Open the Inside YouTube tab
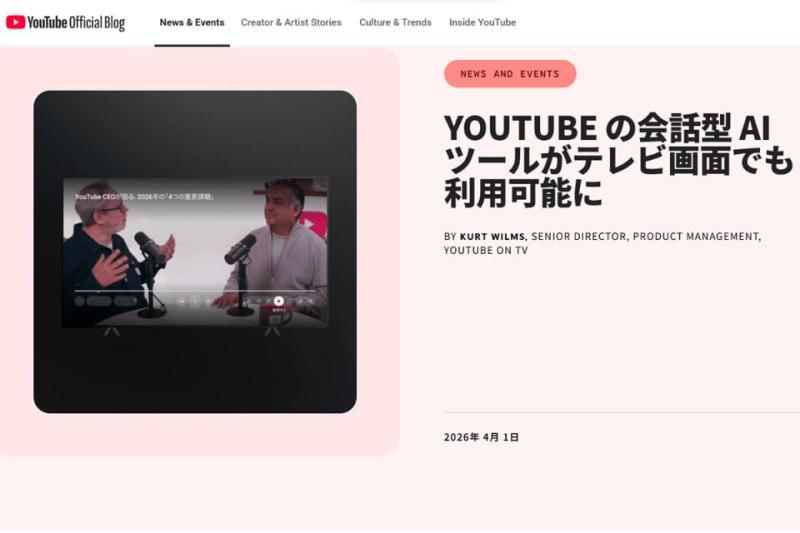 pyautogui.click(x=482, y=22)
